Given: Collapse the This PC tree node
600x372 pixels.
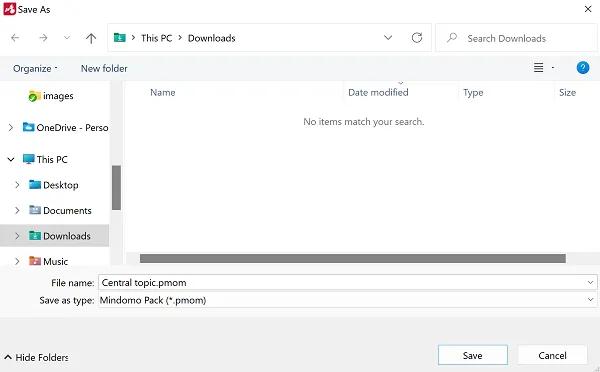Looking at the screenshot, I should click(11, 159).
